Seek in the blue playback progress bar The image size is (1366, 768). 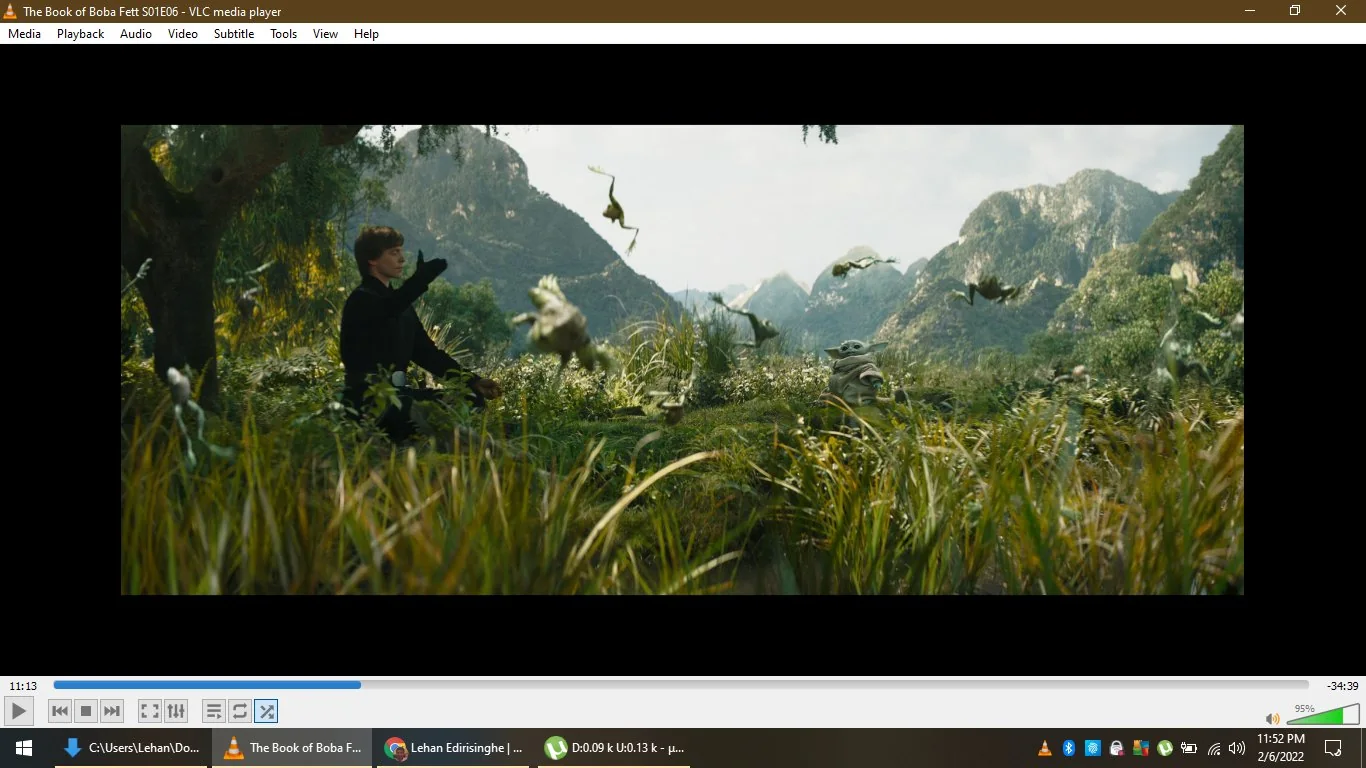681,685
